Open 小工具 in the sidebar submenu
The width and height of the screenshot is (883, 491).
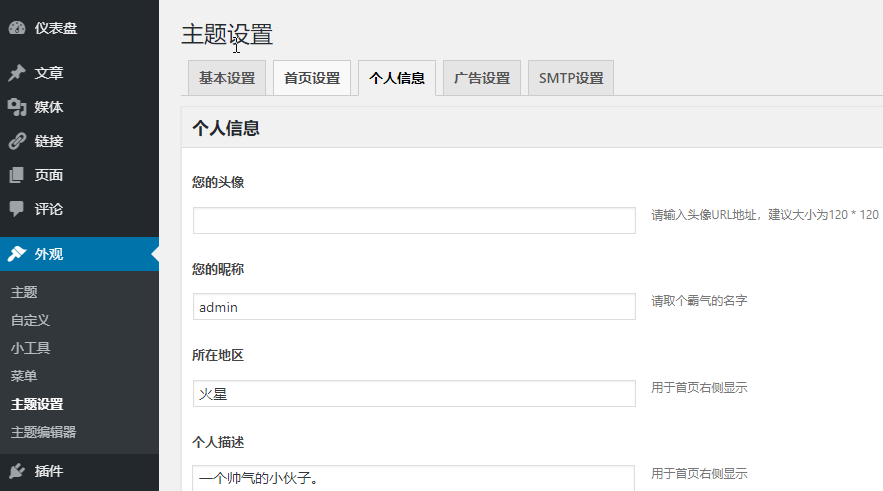[x=30, y=348]
